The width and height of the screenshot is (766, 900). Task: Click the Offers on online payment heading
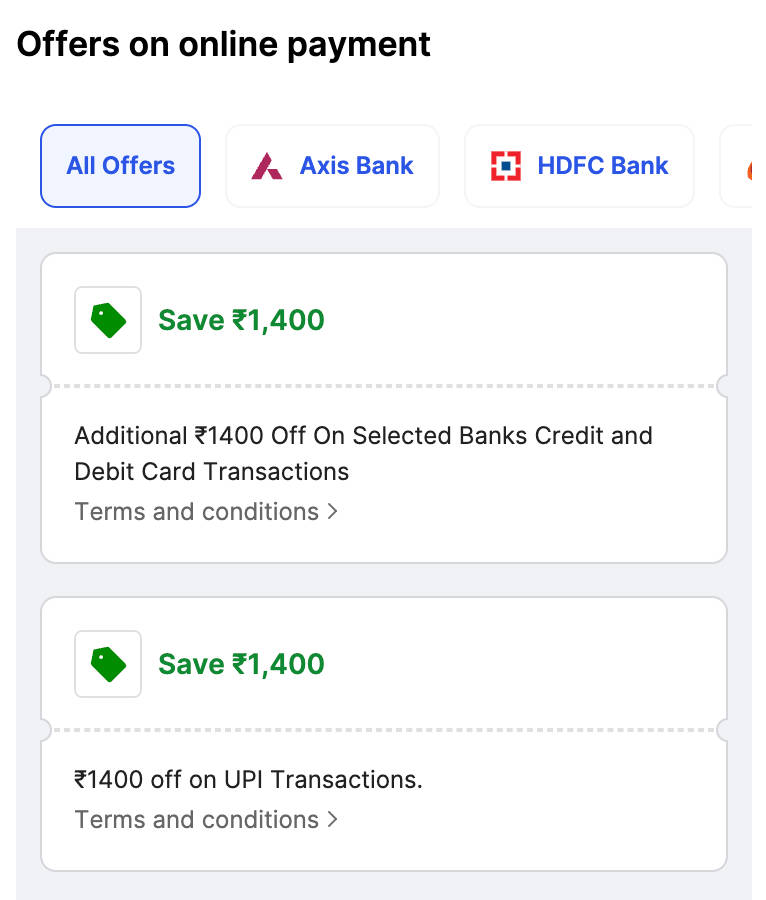coord(224,44)
